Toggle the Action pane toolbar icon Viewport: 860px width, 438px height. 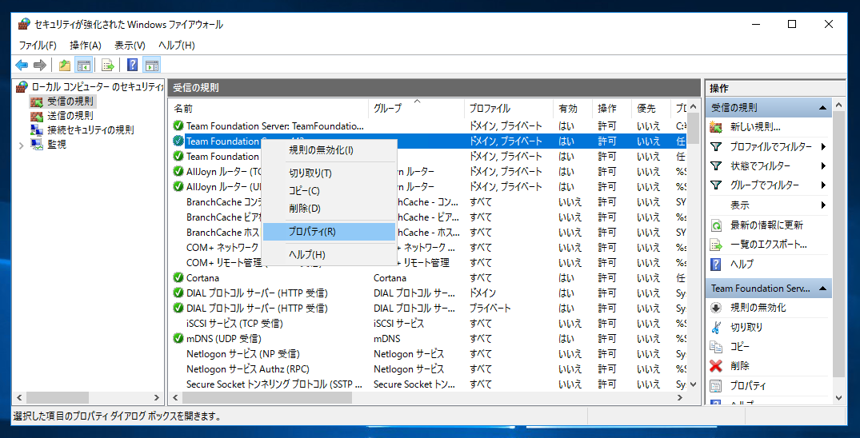click(151, 65)
